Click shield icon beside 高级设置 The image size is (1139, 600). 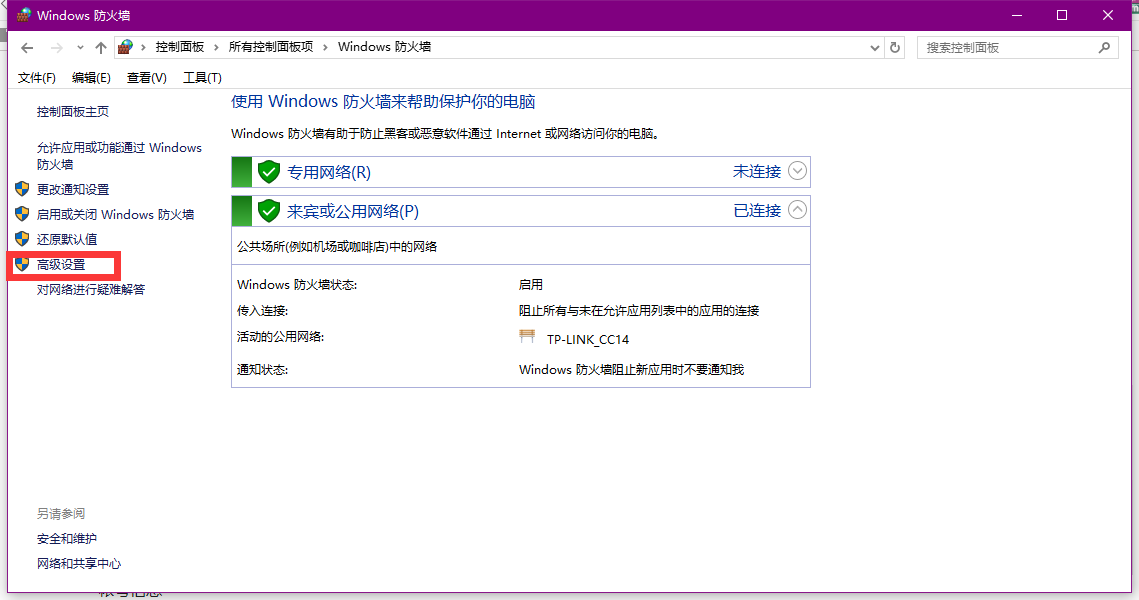click(22, 264)
